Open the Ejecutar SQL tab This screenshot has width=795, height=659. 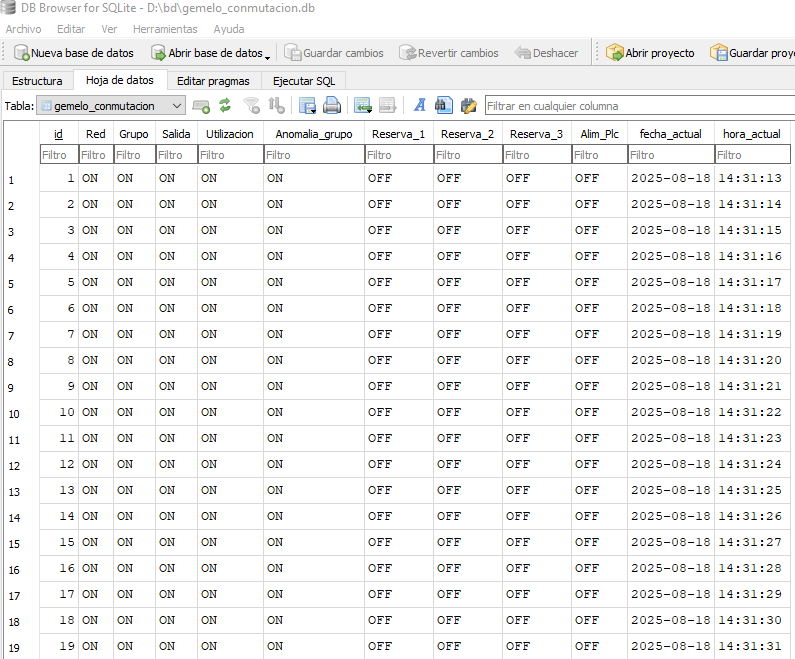click(304, 81)
